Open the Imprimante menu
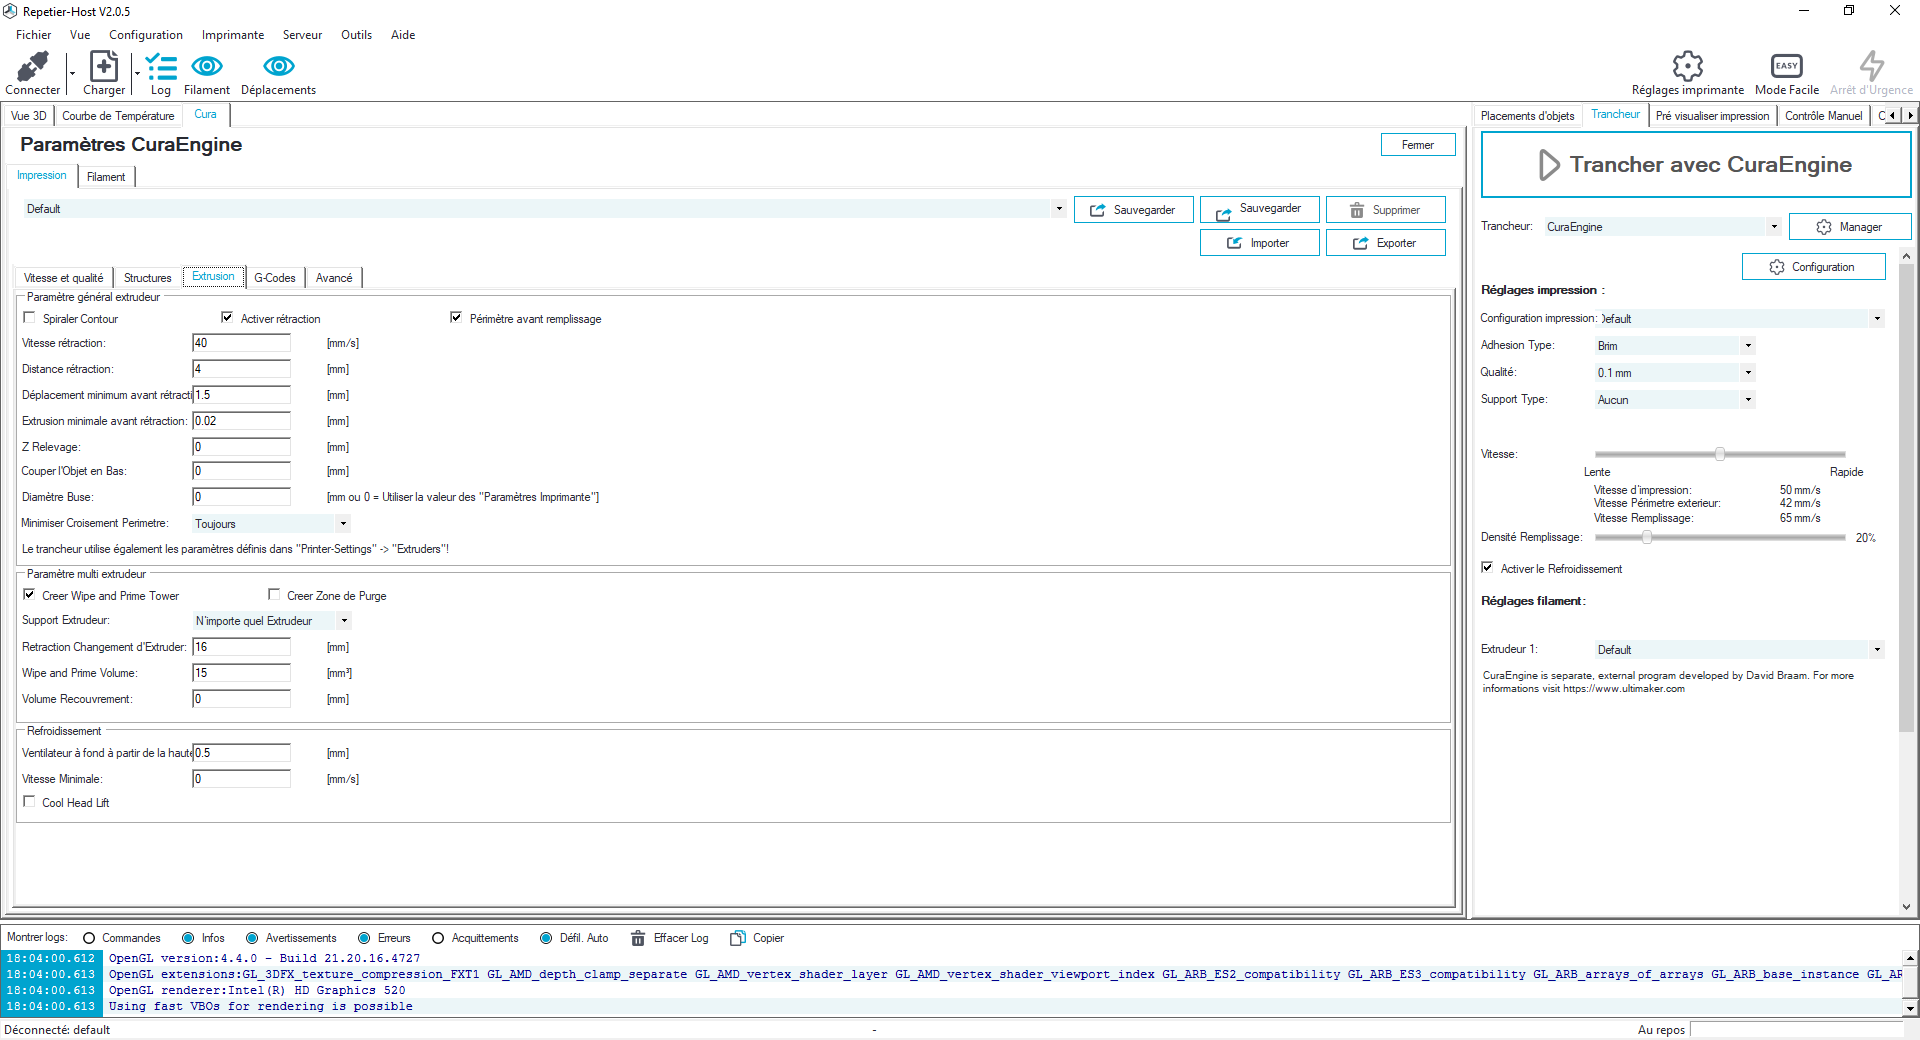 point(233,35)
